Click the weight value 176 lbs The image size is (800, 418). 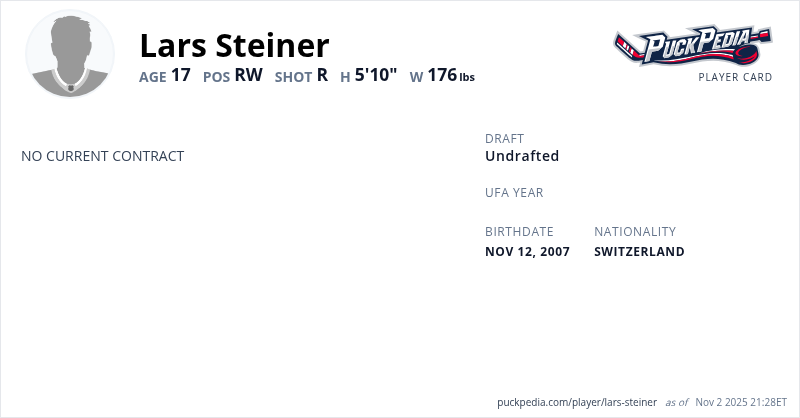[451, 75]
